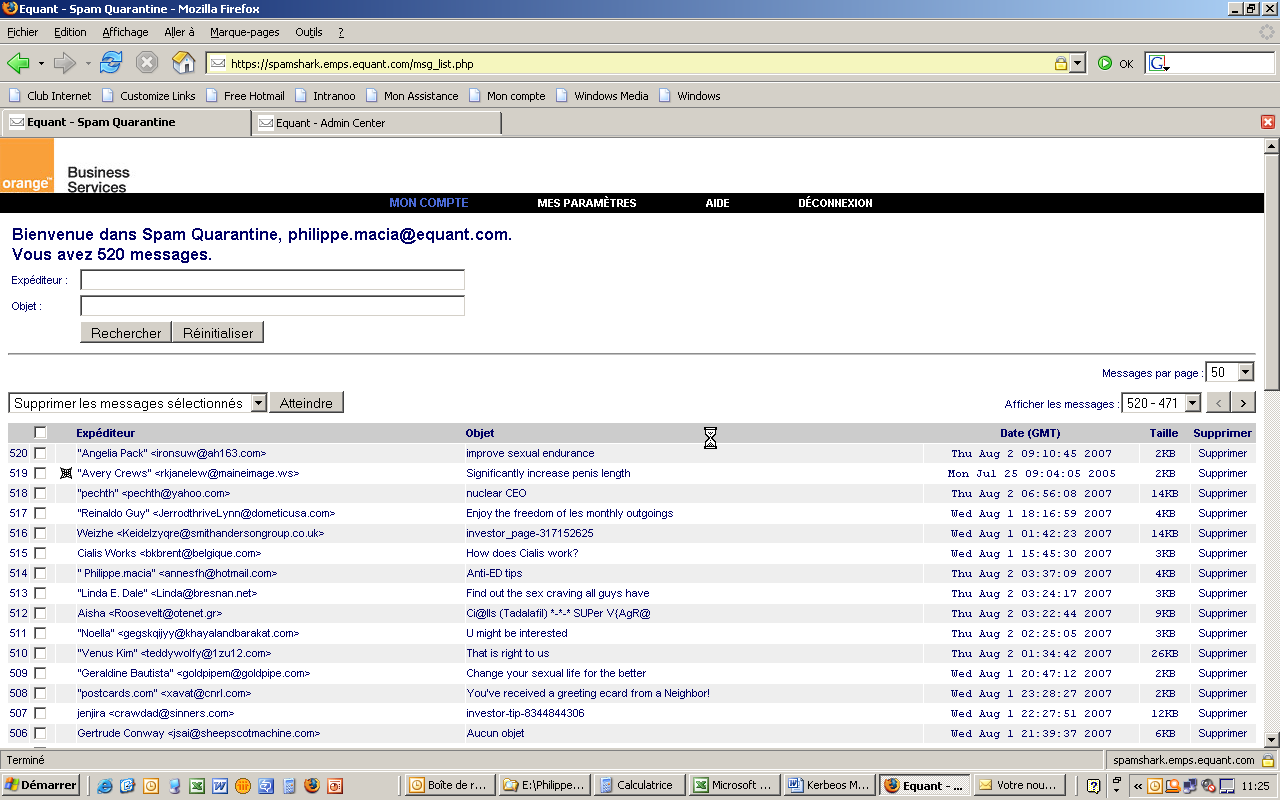Open the Back button history dropdown arrow
The image size is (1280, 800).
(41, 63)
